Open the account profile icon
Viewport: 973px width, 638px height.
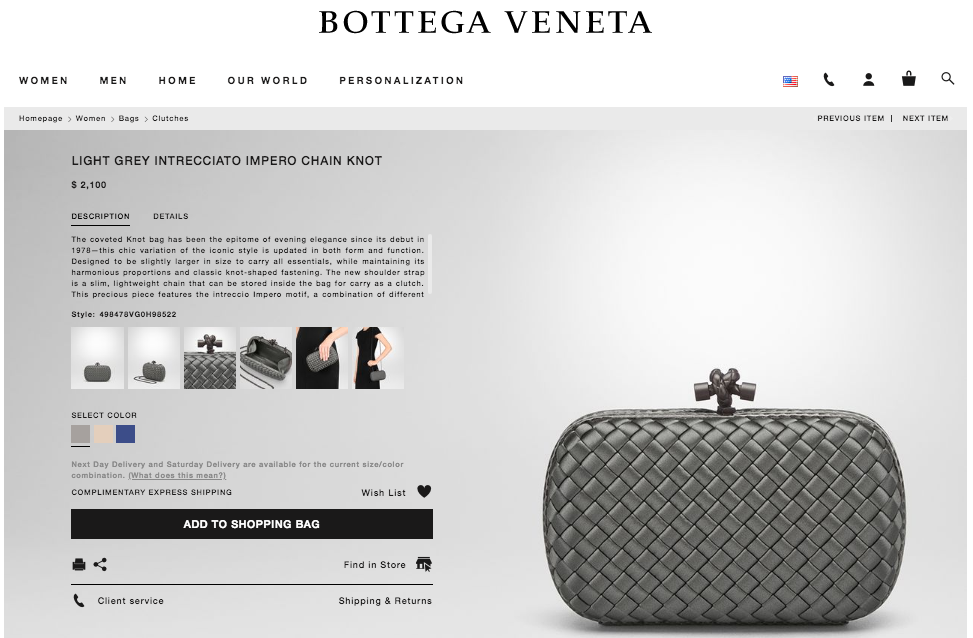click(x=869, y=79)
